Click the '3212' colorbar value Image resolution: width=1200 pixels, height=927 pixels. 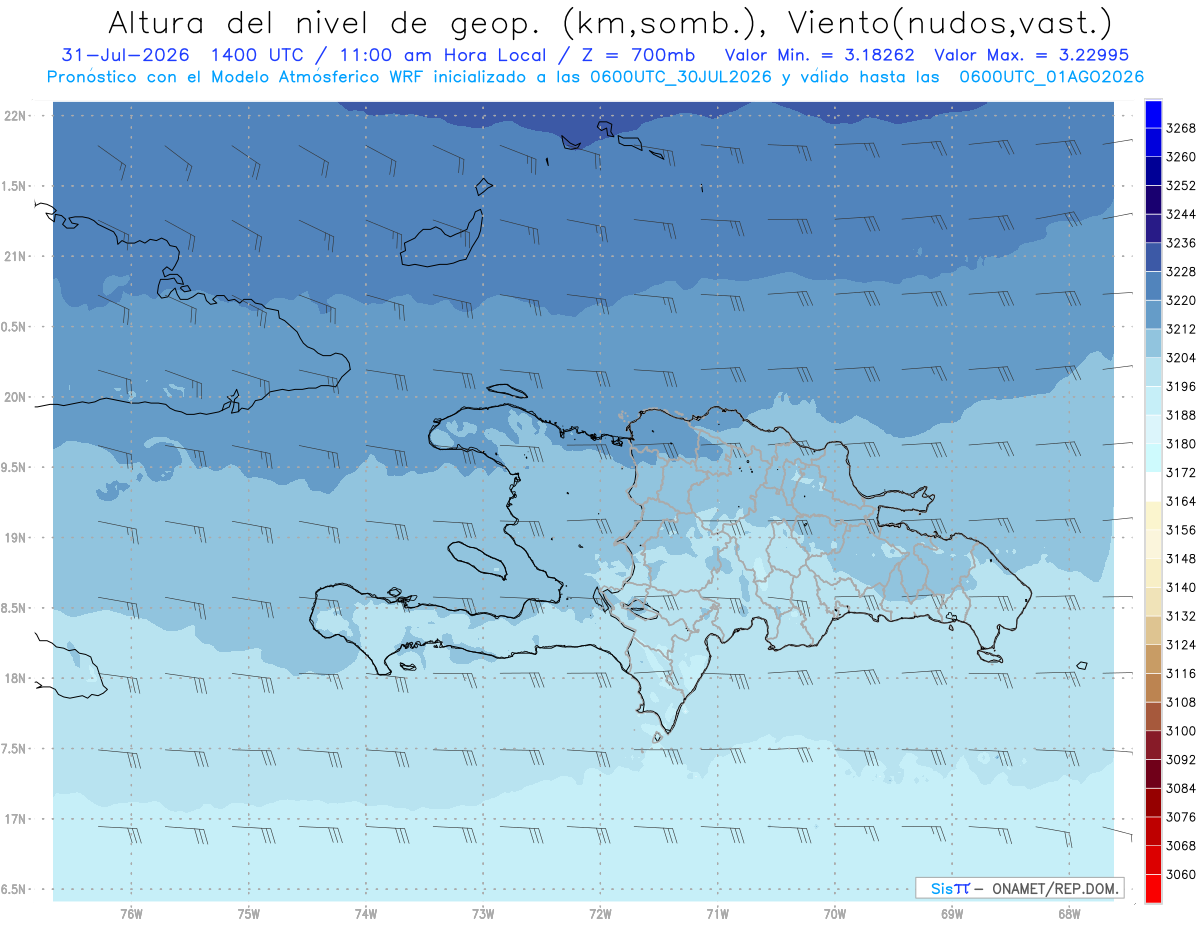click(x=1181, y=329)
